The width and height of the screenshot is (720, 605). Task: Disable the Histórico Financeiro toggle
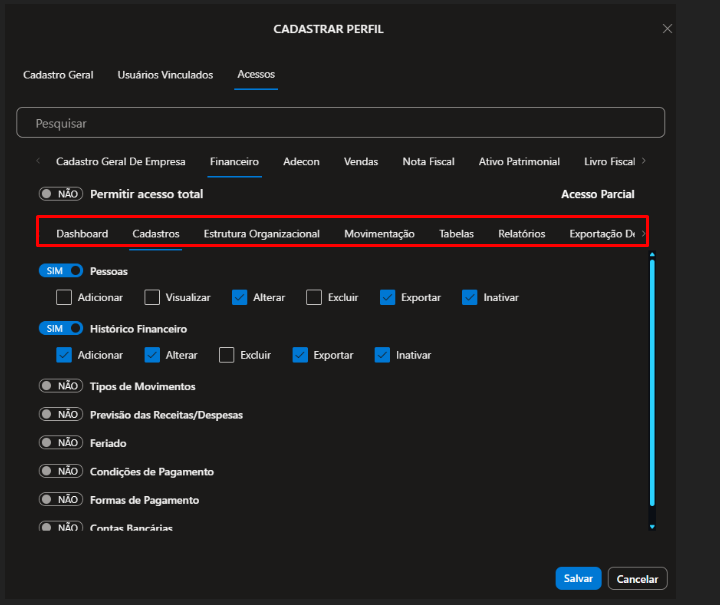(x=60, y=329)
